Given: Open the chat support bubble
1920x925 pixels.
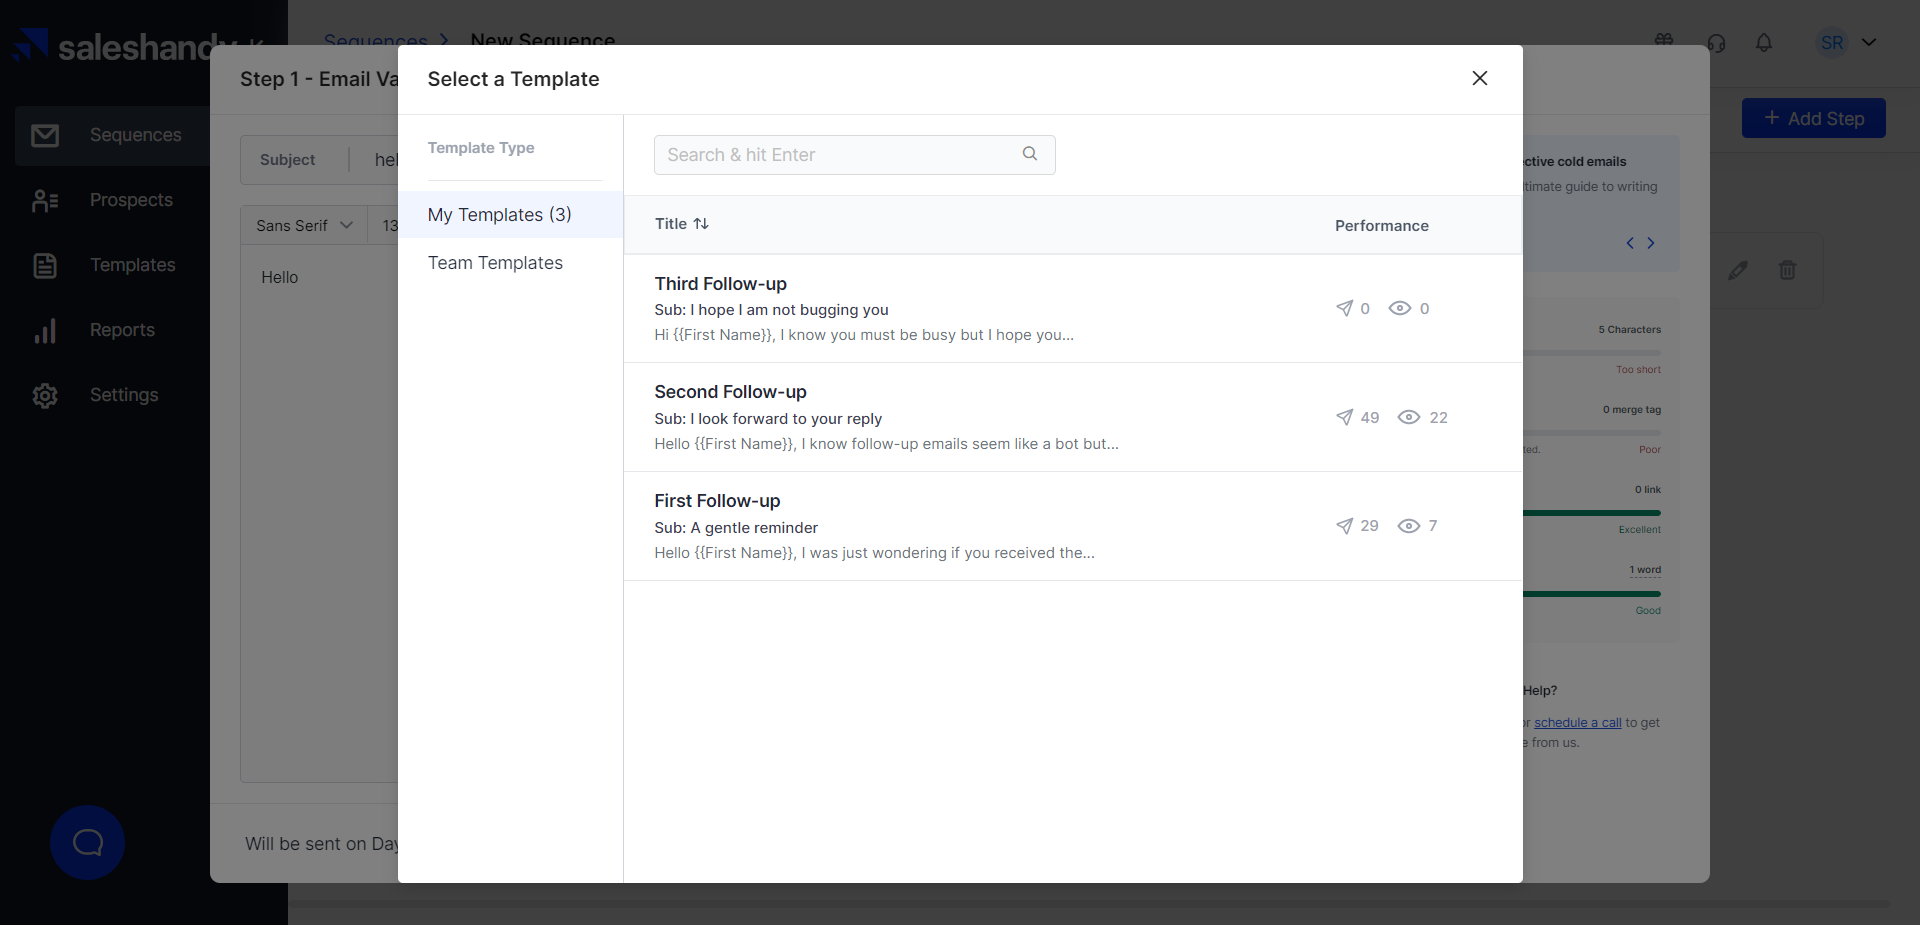Looking at the screenshot, I should 88,842.
